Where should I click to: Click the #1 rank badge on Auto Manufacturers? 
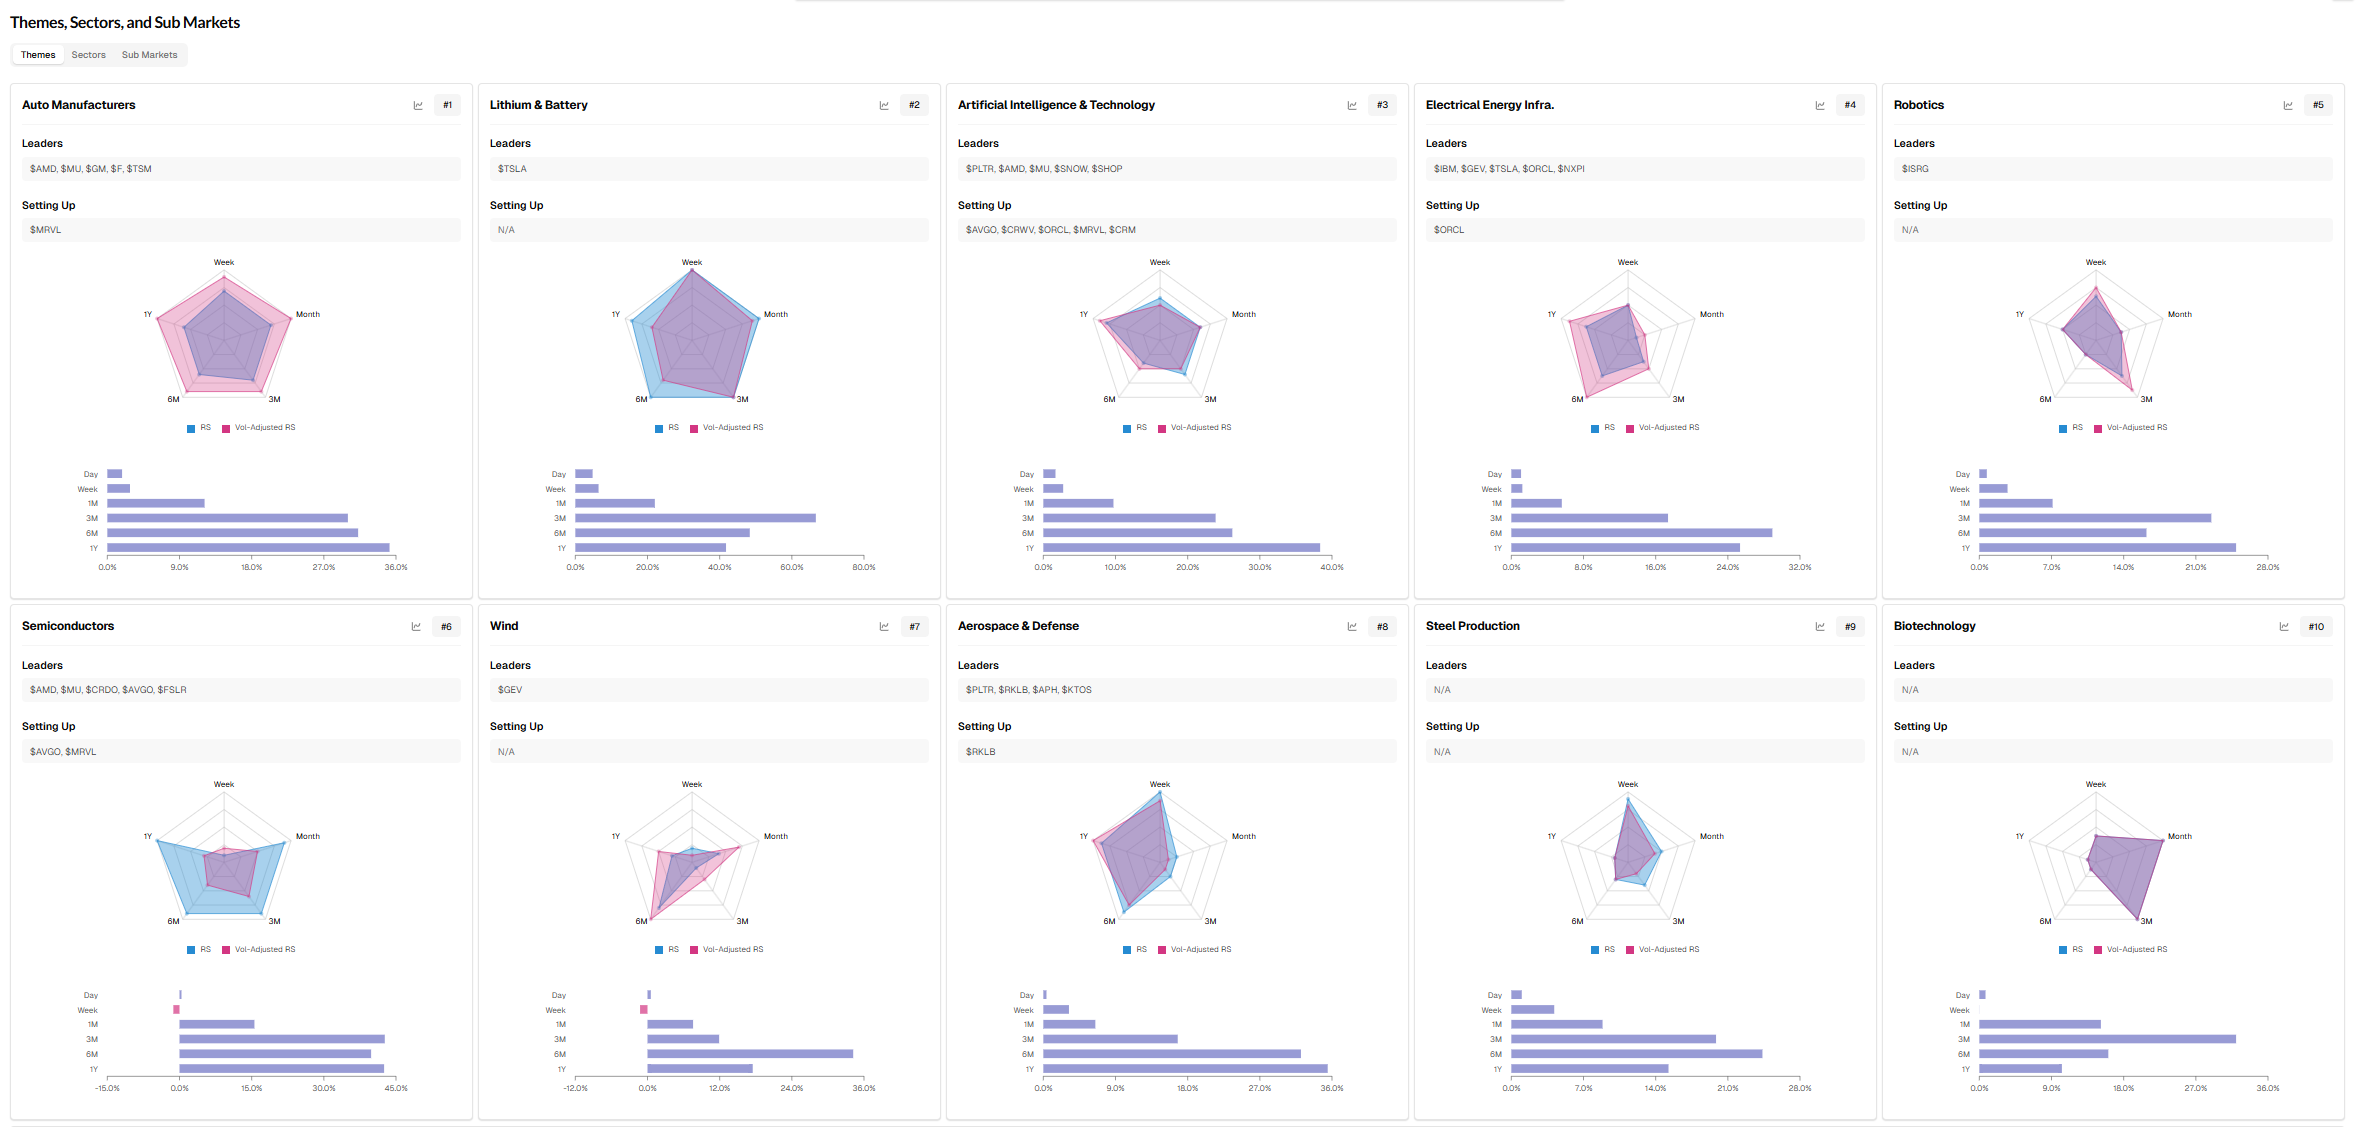pos(447,105)
